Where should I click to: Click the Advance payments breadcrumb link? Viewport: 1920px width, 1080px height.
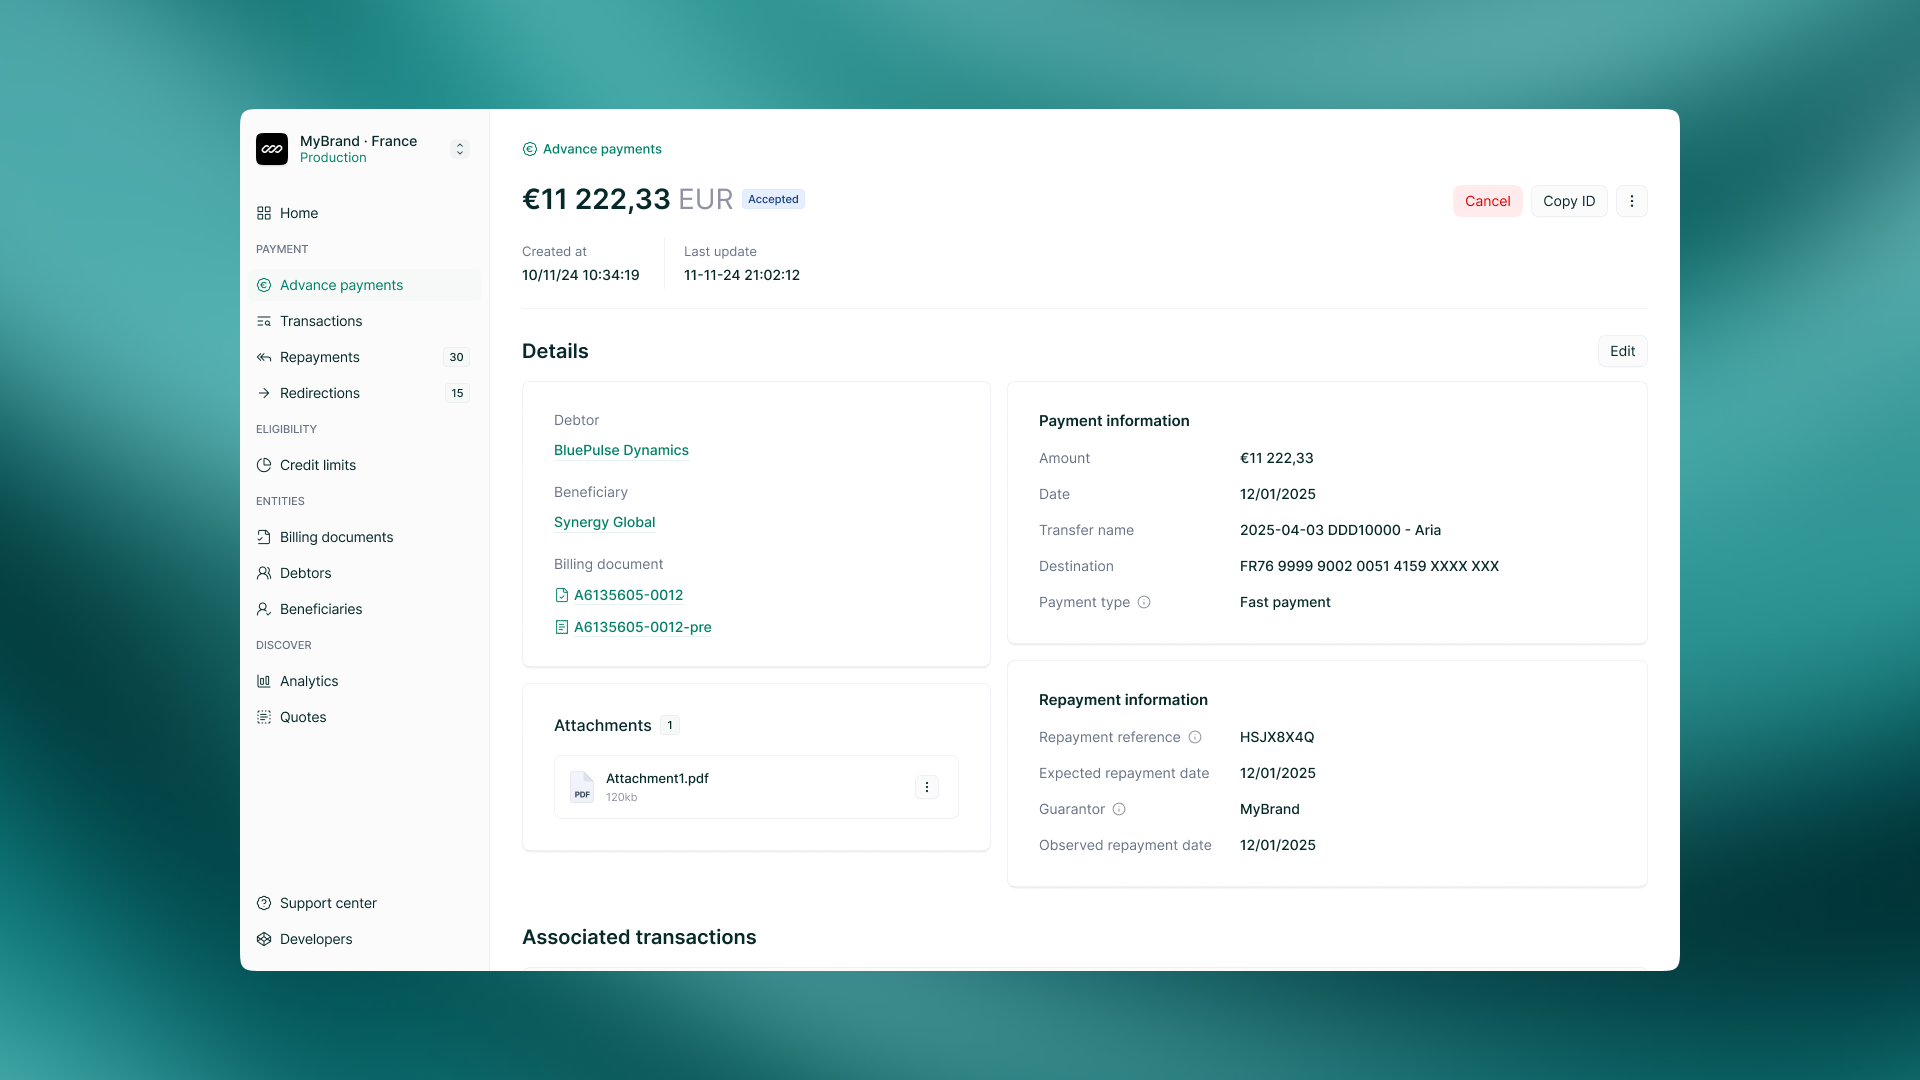[x=601, y=148]
